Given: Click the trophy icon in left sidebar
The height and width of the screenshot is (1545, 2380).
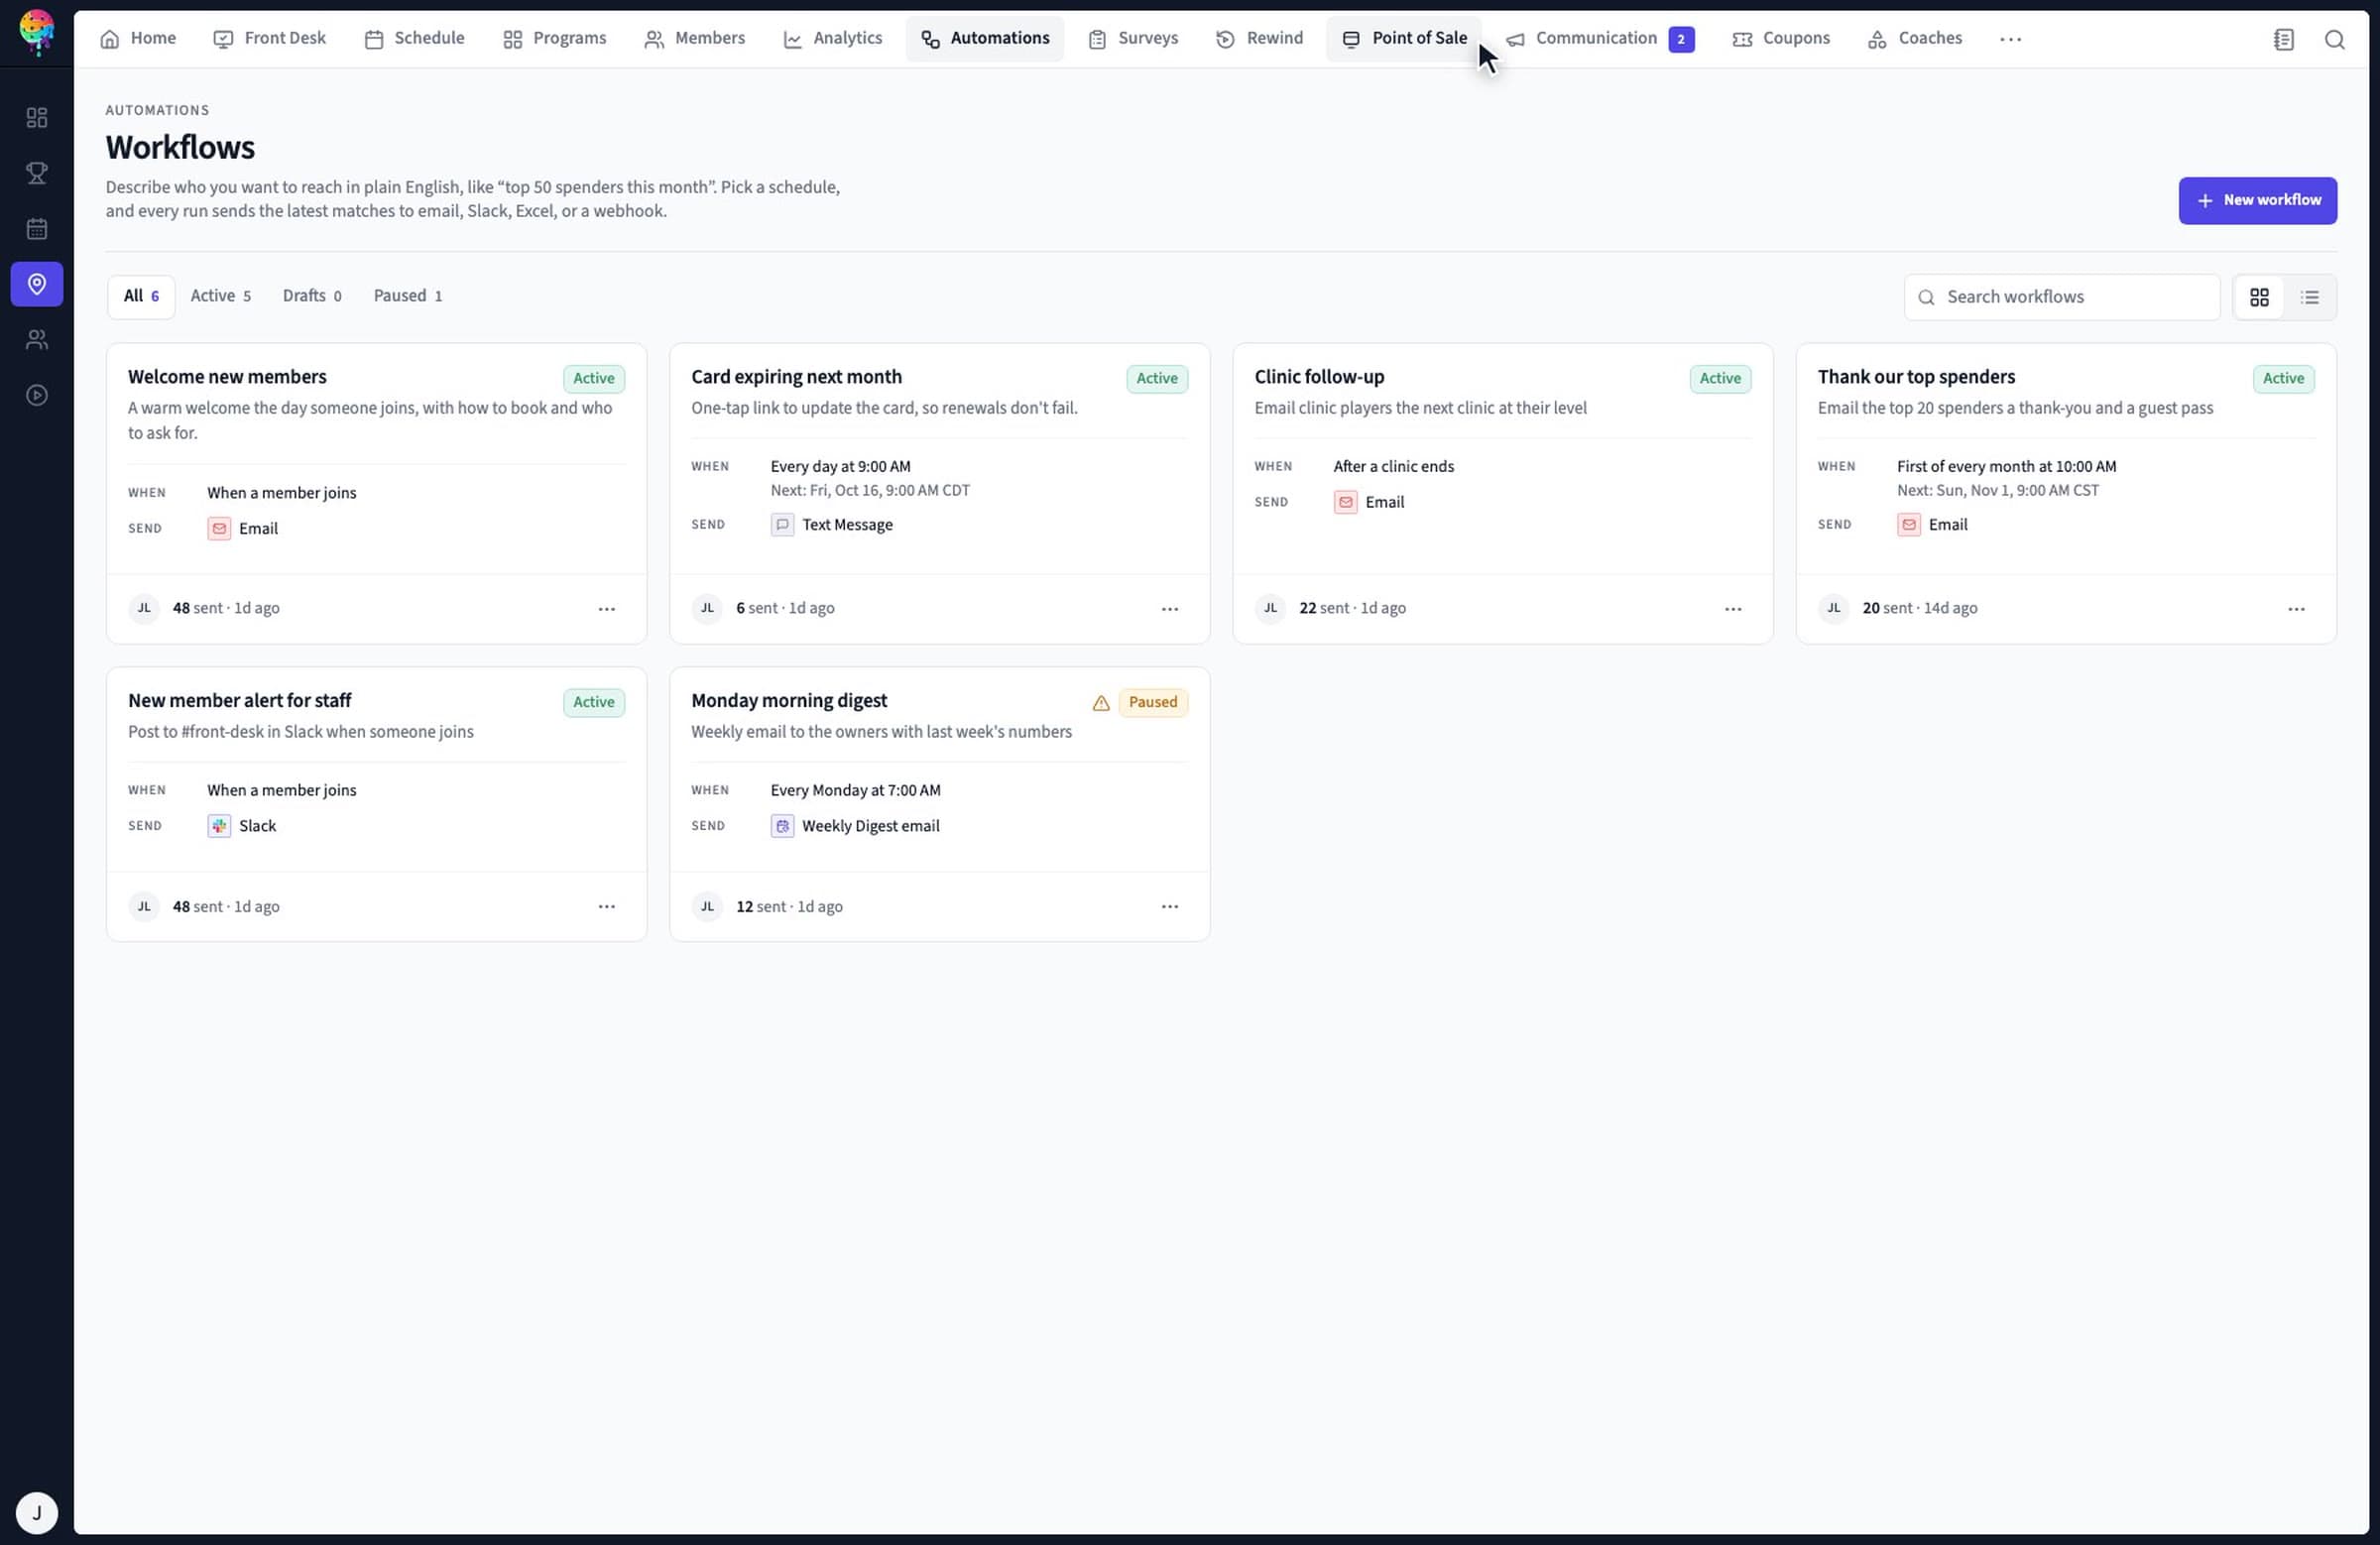Looking at the screenshot, I should [x=37, y=173].
